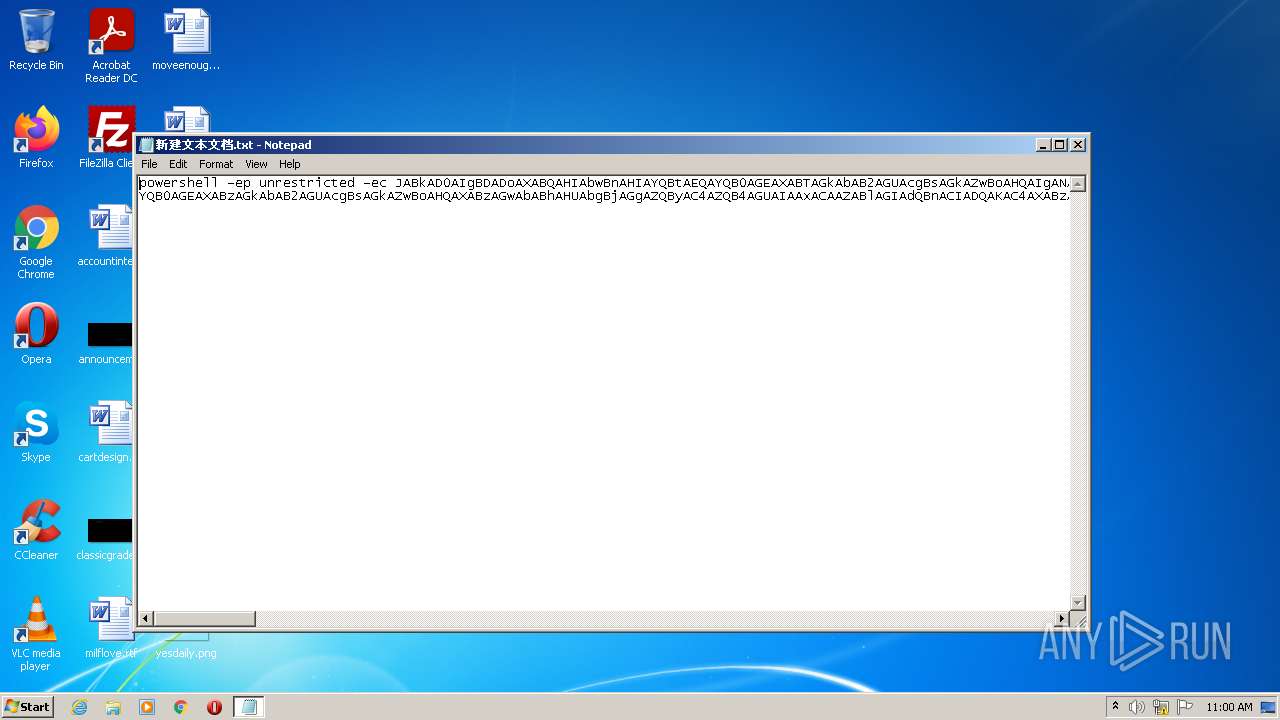
Task: Open the Notepad title bar system icon
Action: pyautogui.click(x=146, y=145)
